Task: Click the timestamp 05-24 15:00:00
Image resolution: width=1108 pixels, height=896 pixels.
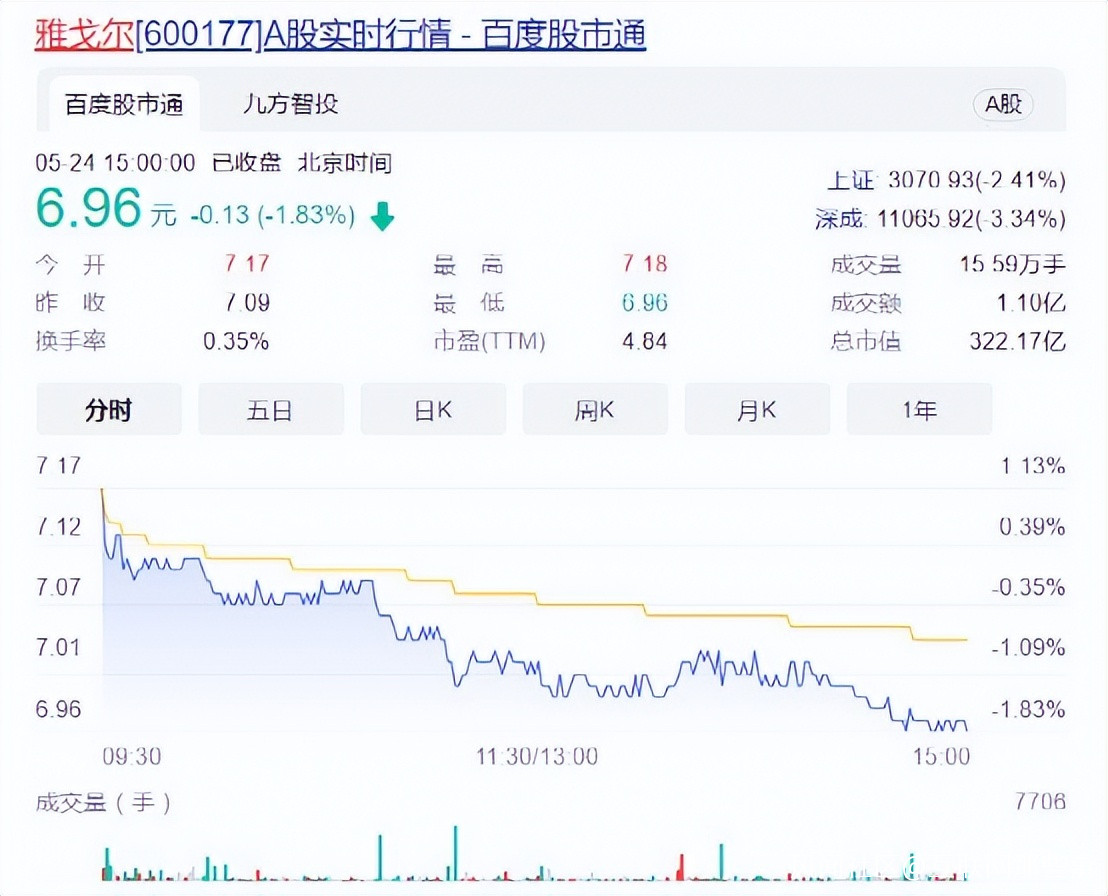Action: pyautogui.click(x=115, y=163)
